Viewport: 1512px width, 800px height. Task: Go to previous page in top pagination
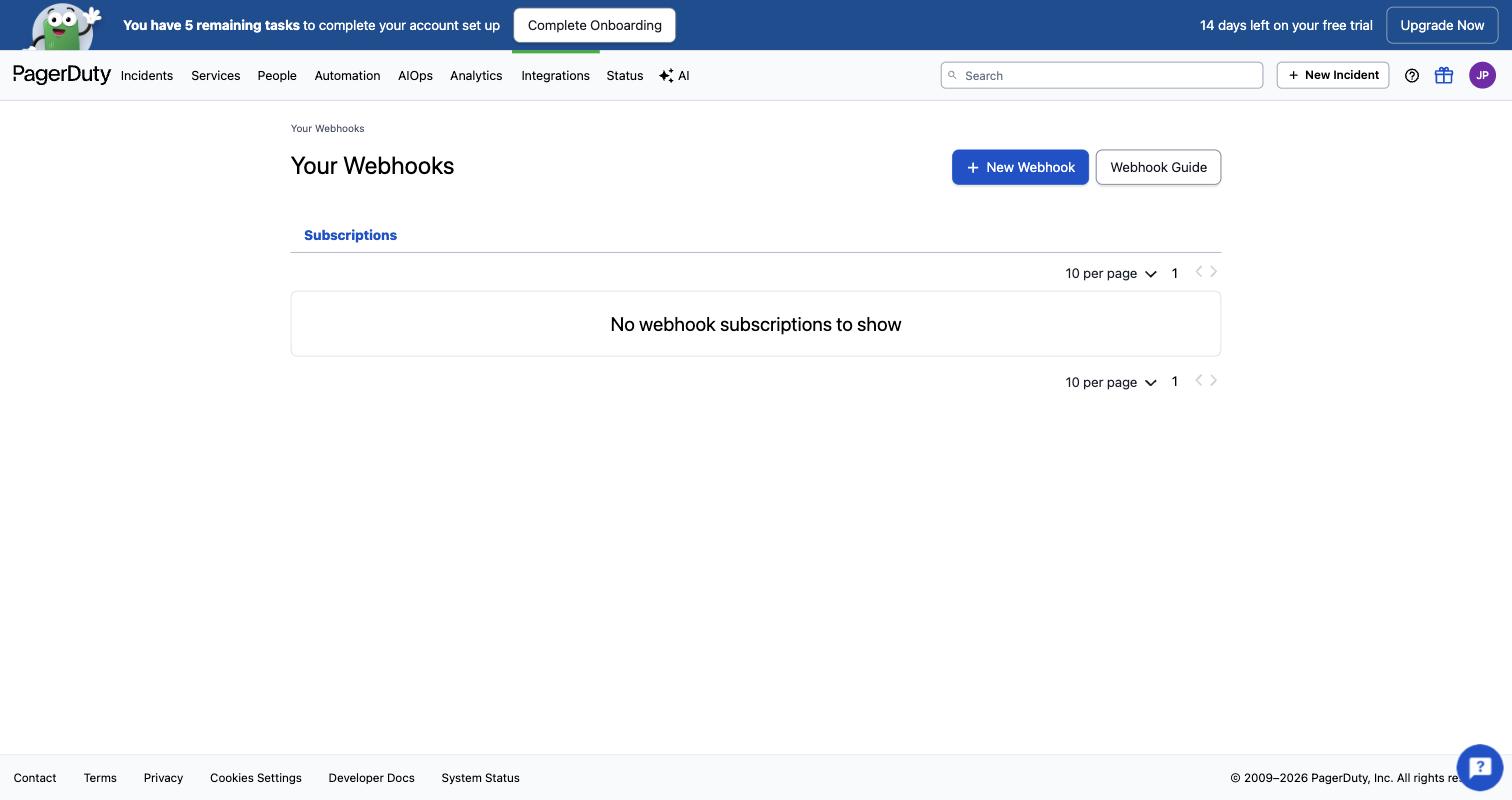click(1199, 272)
